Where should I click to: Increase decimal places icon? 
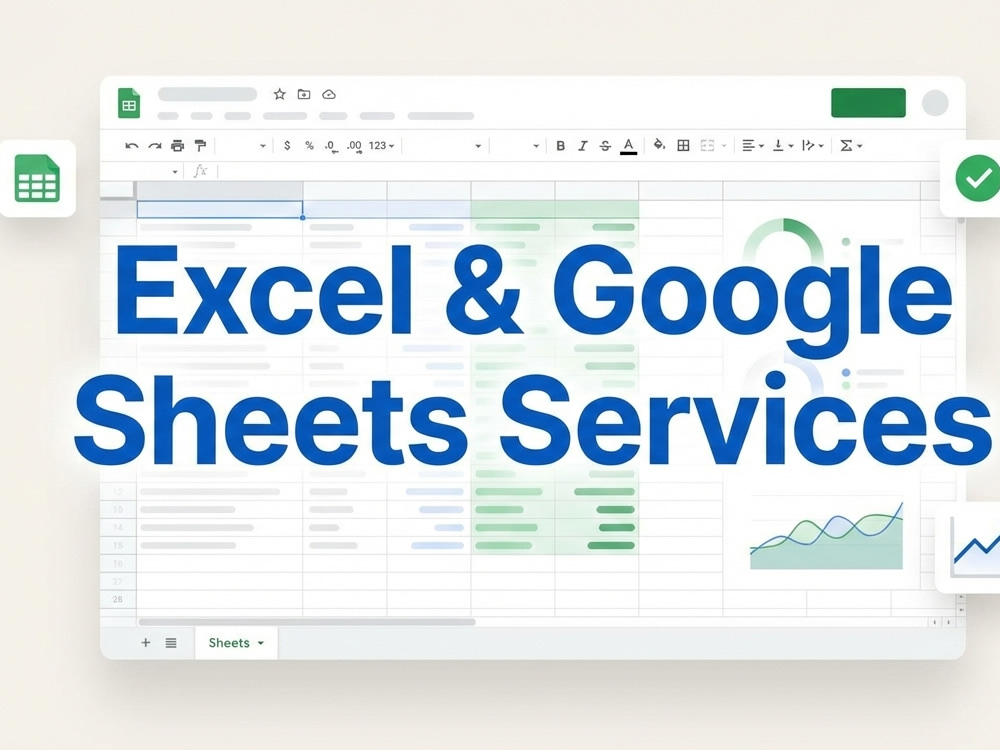coord(355,146)
